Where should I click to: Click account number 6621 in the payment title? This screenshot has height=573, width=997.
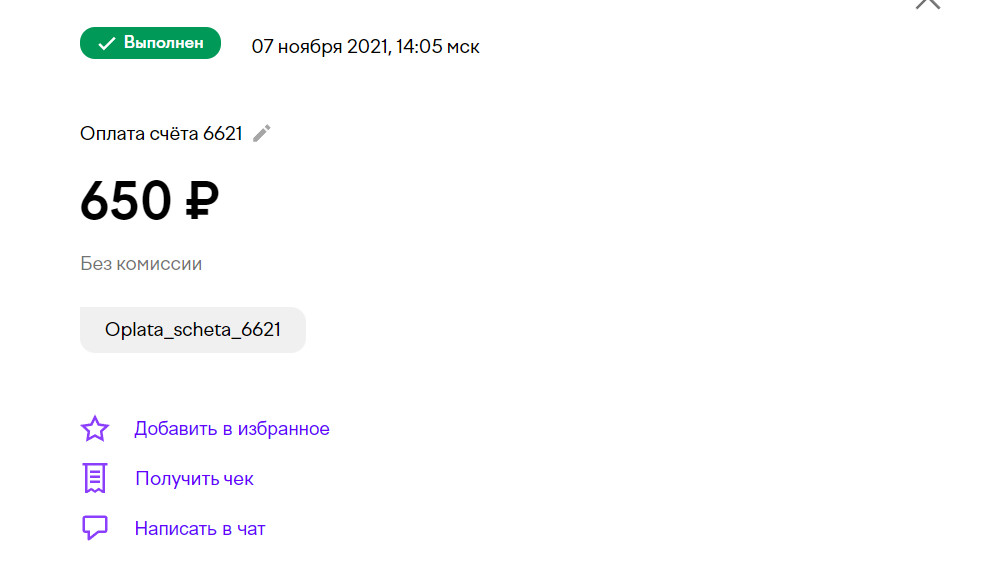pyautogui.click(x=223, y=134)
